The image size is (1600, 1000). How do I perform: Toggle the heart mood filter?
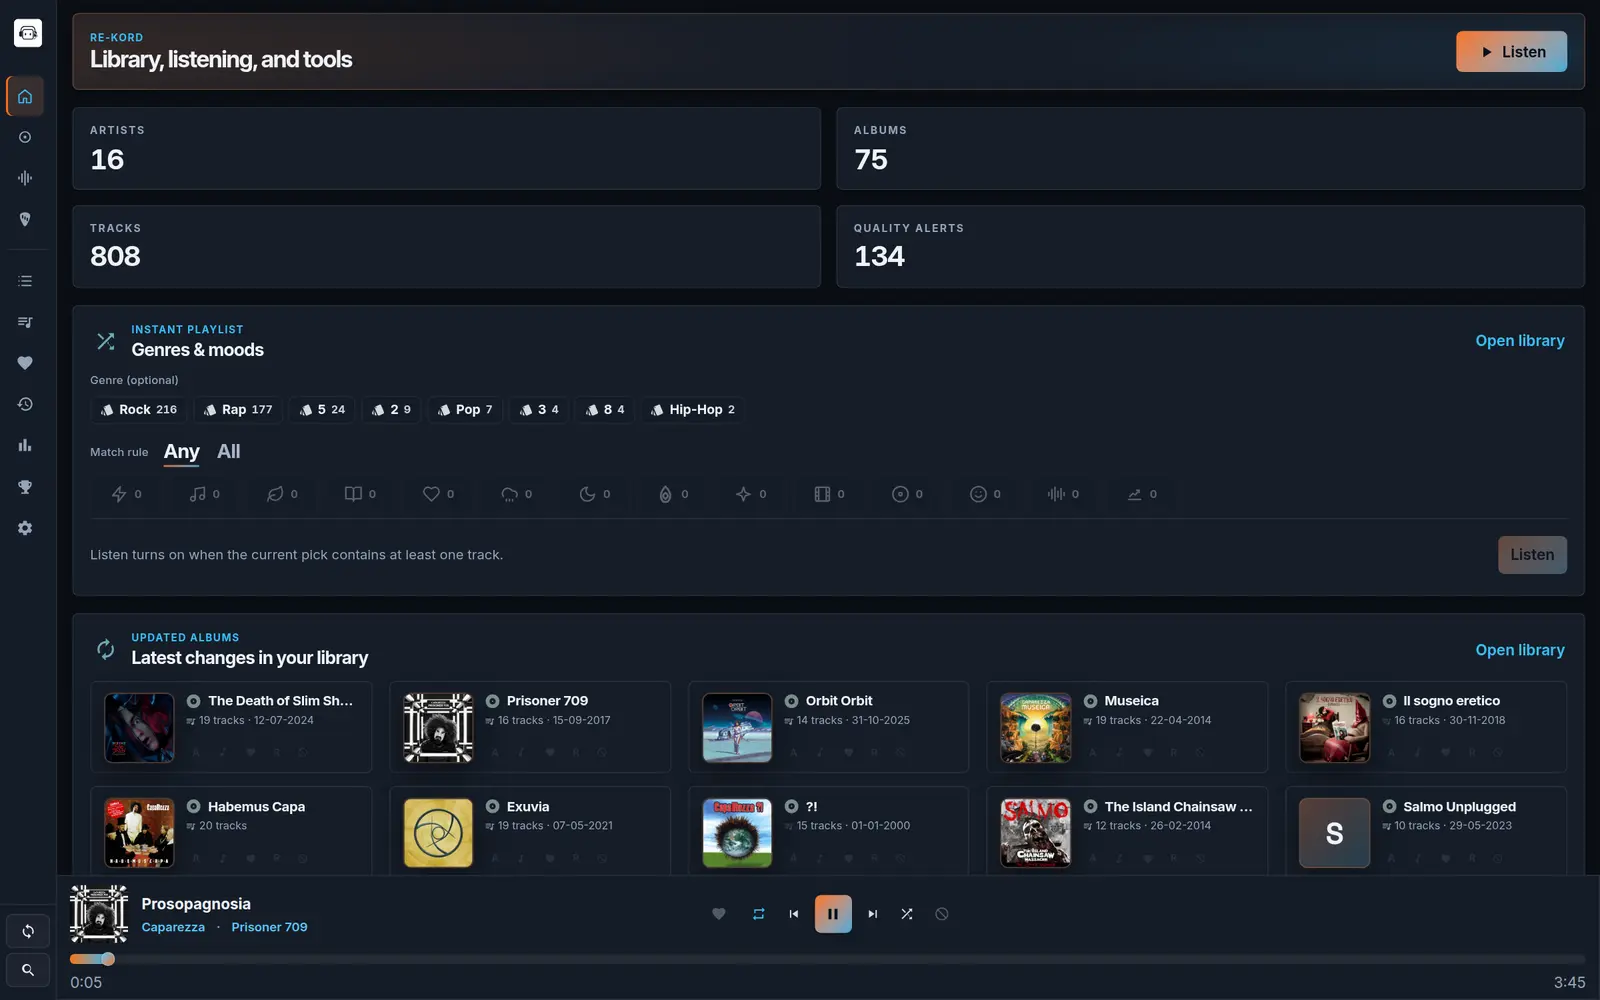(x=438, y=494)
